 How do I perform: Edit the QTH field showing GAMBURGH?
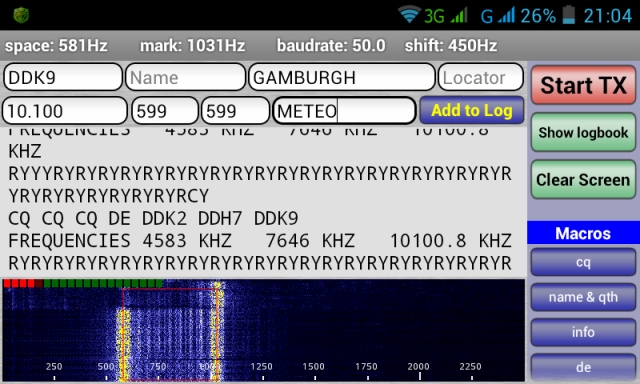tap(342, 77)
